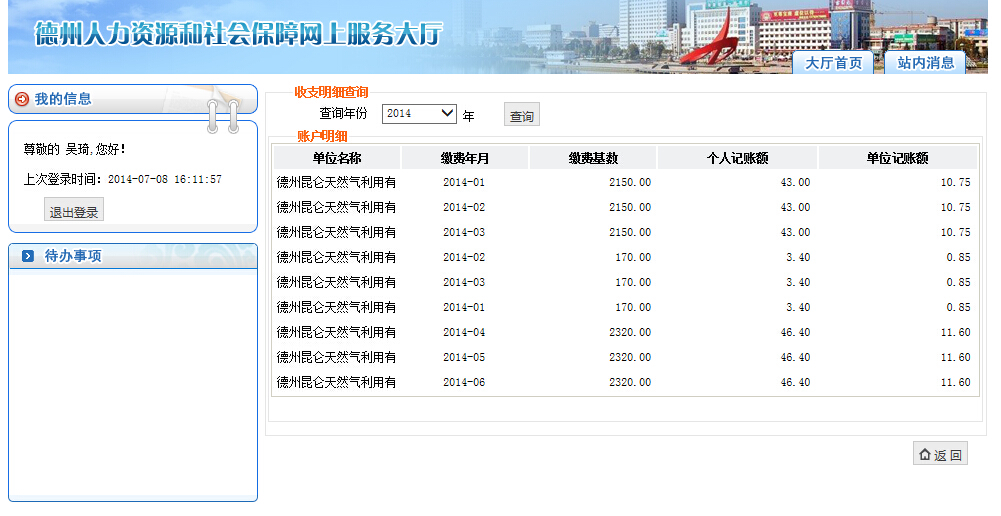The width and height of the screenshot is (1001, 516).
Task: Open the 查询年份 year dropdown
Action: pyautogui.click(x=420, y=114)
